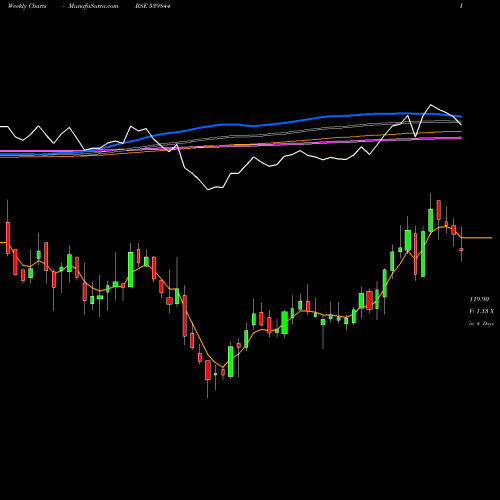Click the 'BSE 539844' symbol text
Screen dimensions: 500x500
(x=153, y=6)
